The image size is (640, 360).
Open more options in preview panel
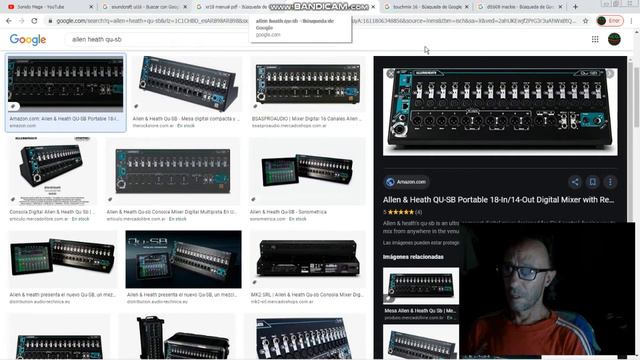point(610,182)
